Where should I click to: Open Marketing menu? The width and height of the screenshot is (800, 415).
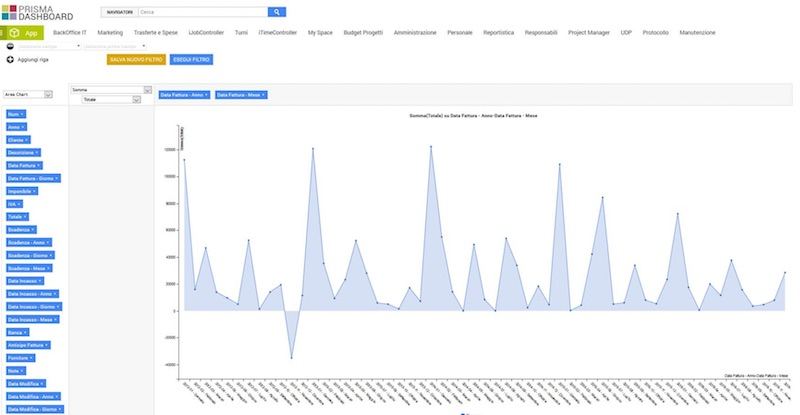click(x=110, y=33)
